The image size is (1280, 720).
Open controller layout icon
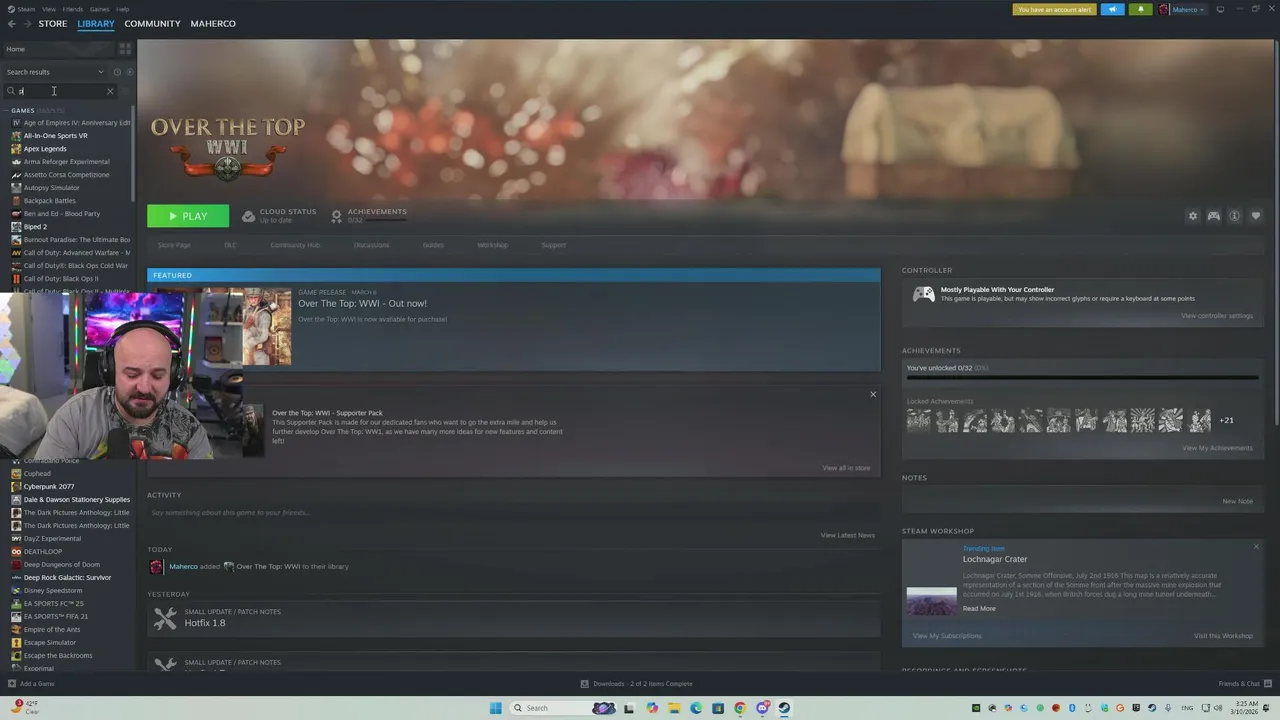(x=1213, y=216)
